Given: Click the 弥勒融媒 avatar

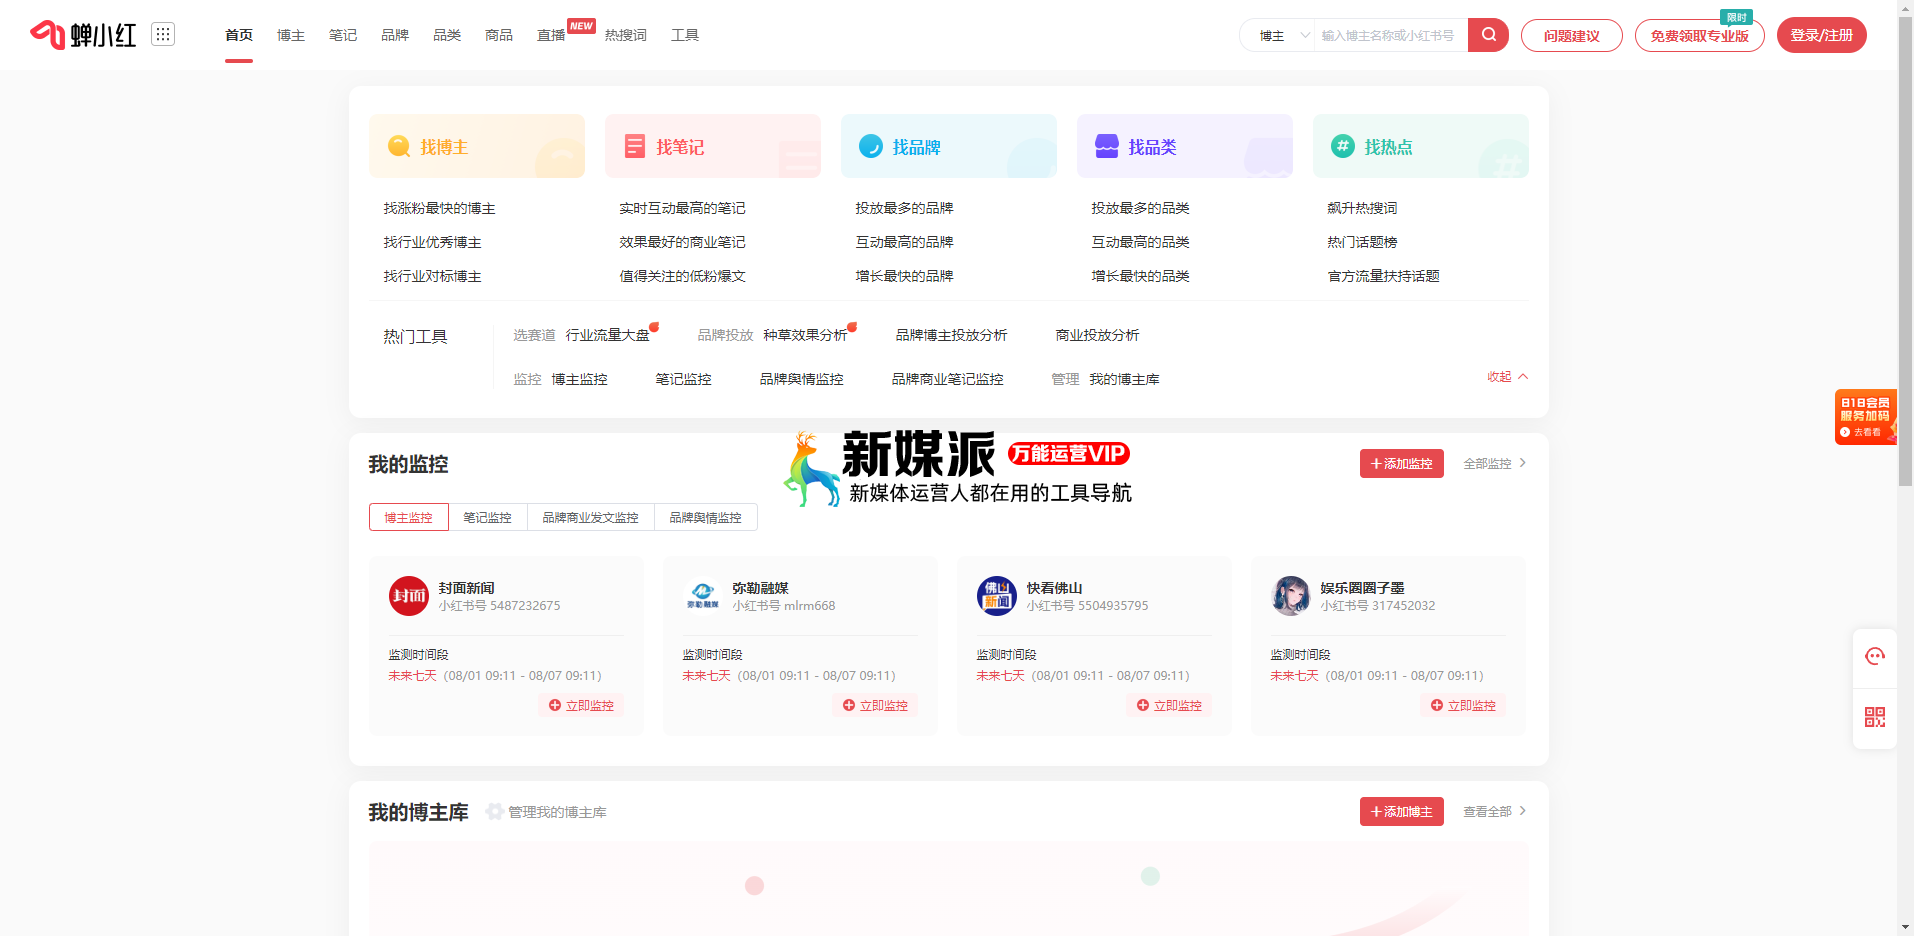Looking at the screenshot, I should [702, 596].
